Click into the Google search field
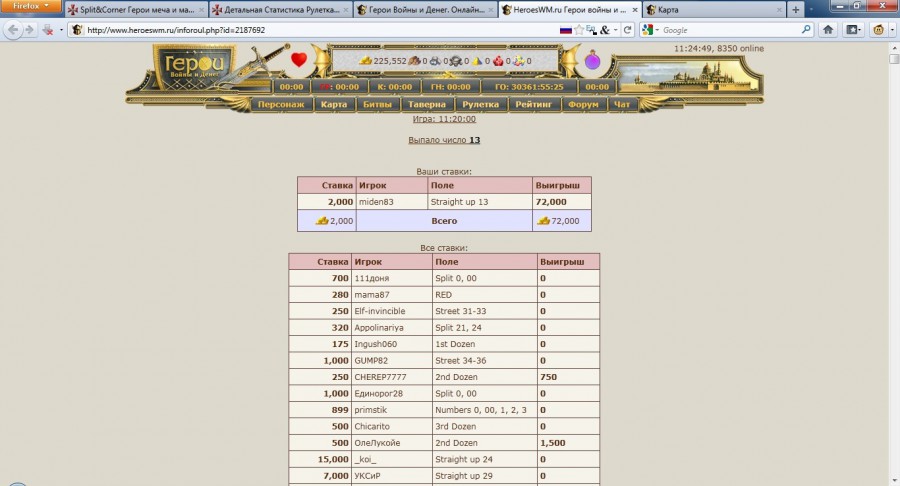This screenshot has width=900, height=486. [x=715, y=30]
